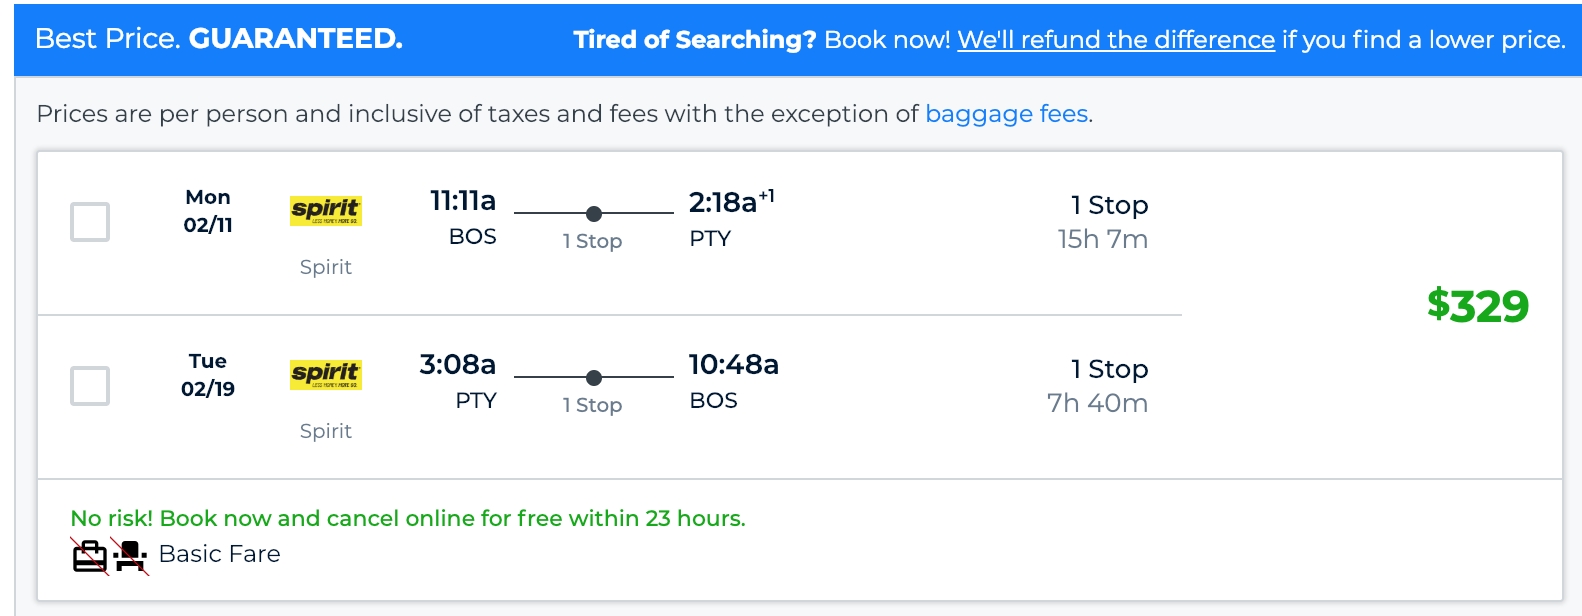1582x616 pixels.
Task: Select the Tue 02/19 flight checkbox
Action: pos(90,386)
